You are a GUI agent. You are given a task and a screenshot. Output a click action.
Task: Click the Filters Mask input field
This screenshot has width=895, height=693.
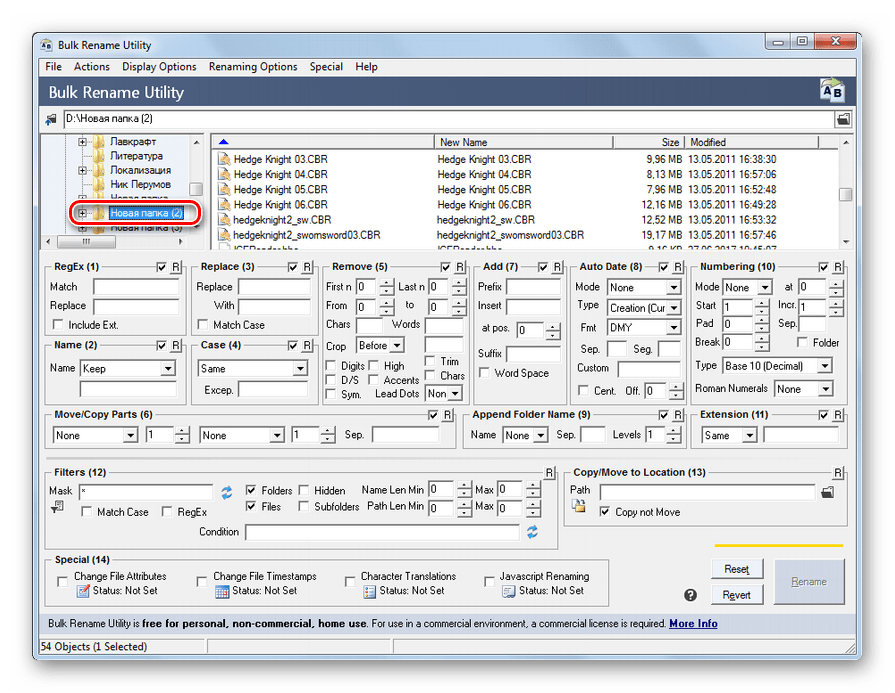tap(146, 491)
